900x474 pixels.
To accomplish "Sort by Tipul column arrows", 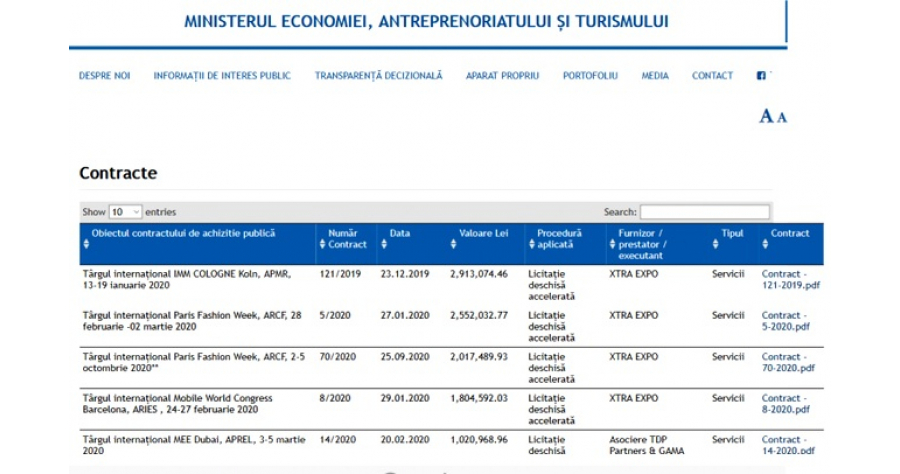I will pos(716,244).
